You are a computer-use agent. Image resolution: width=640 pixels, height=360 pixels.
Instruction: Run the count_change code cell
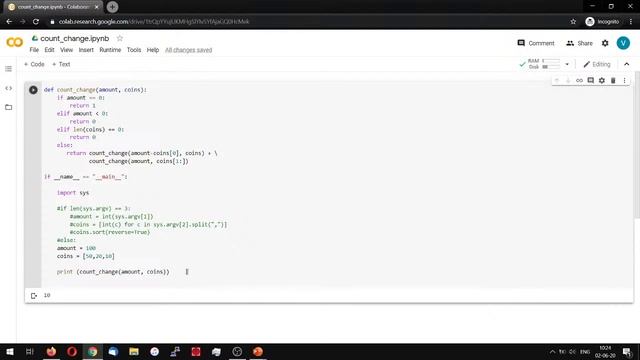point(33,90)
